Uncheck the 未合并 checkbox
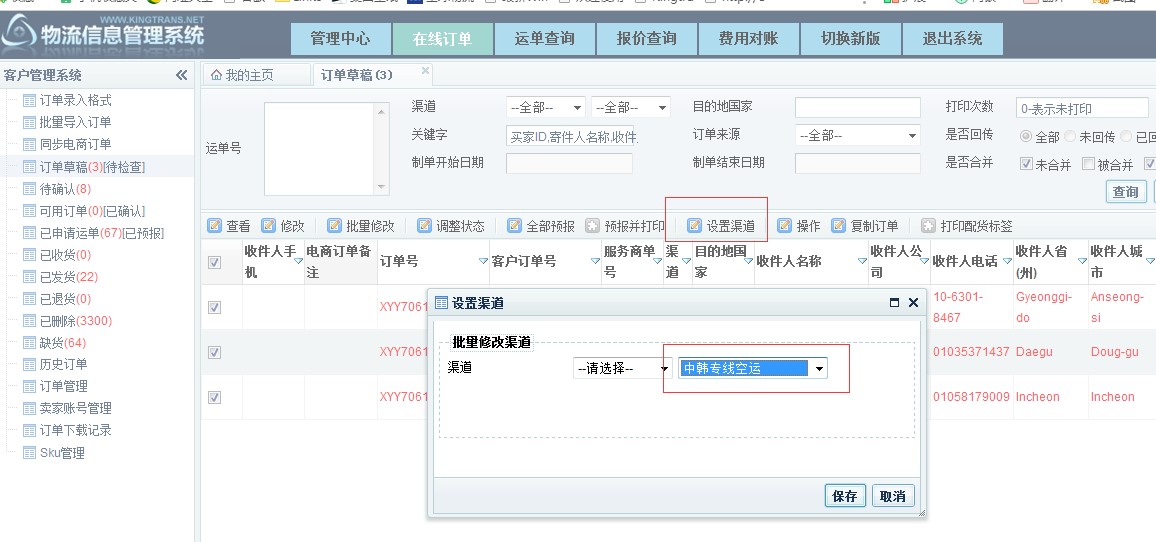Screen dimensions: 1156x542 (1026, 164)
